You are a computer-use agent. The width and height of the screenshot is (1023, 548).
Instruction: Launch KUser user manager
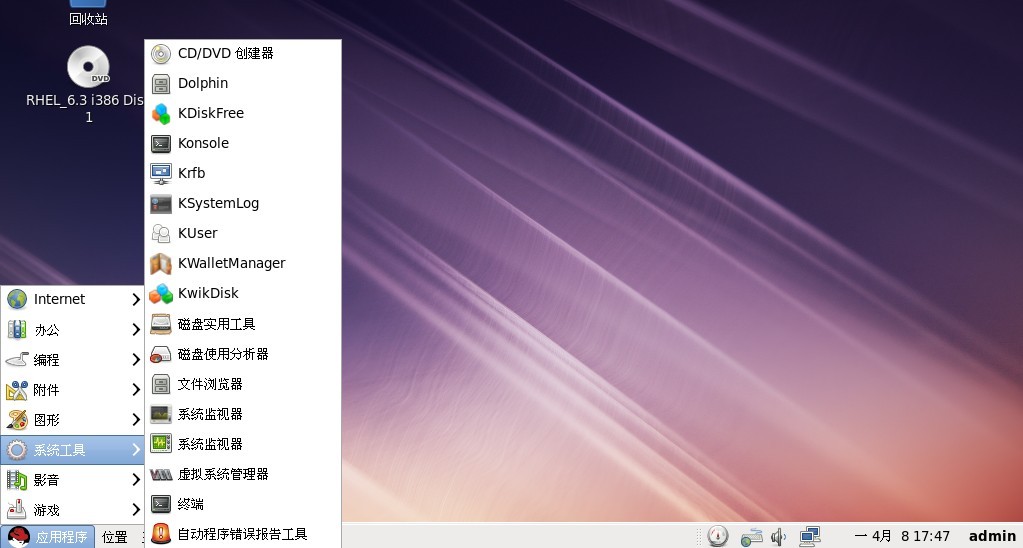point(243,234)
